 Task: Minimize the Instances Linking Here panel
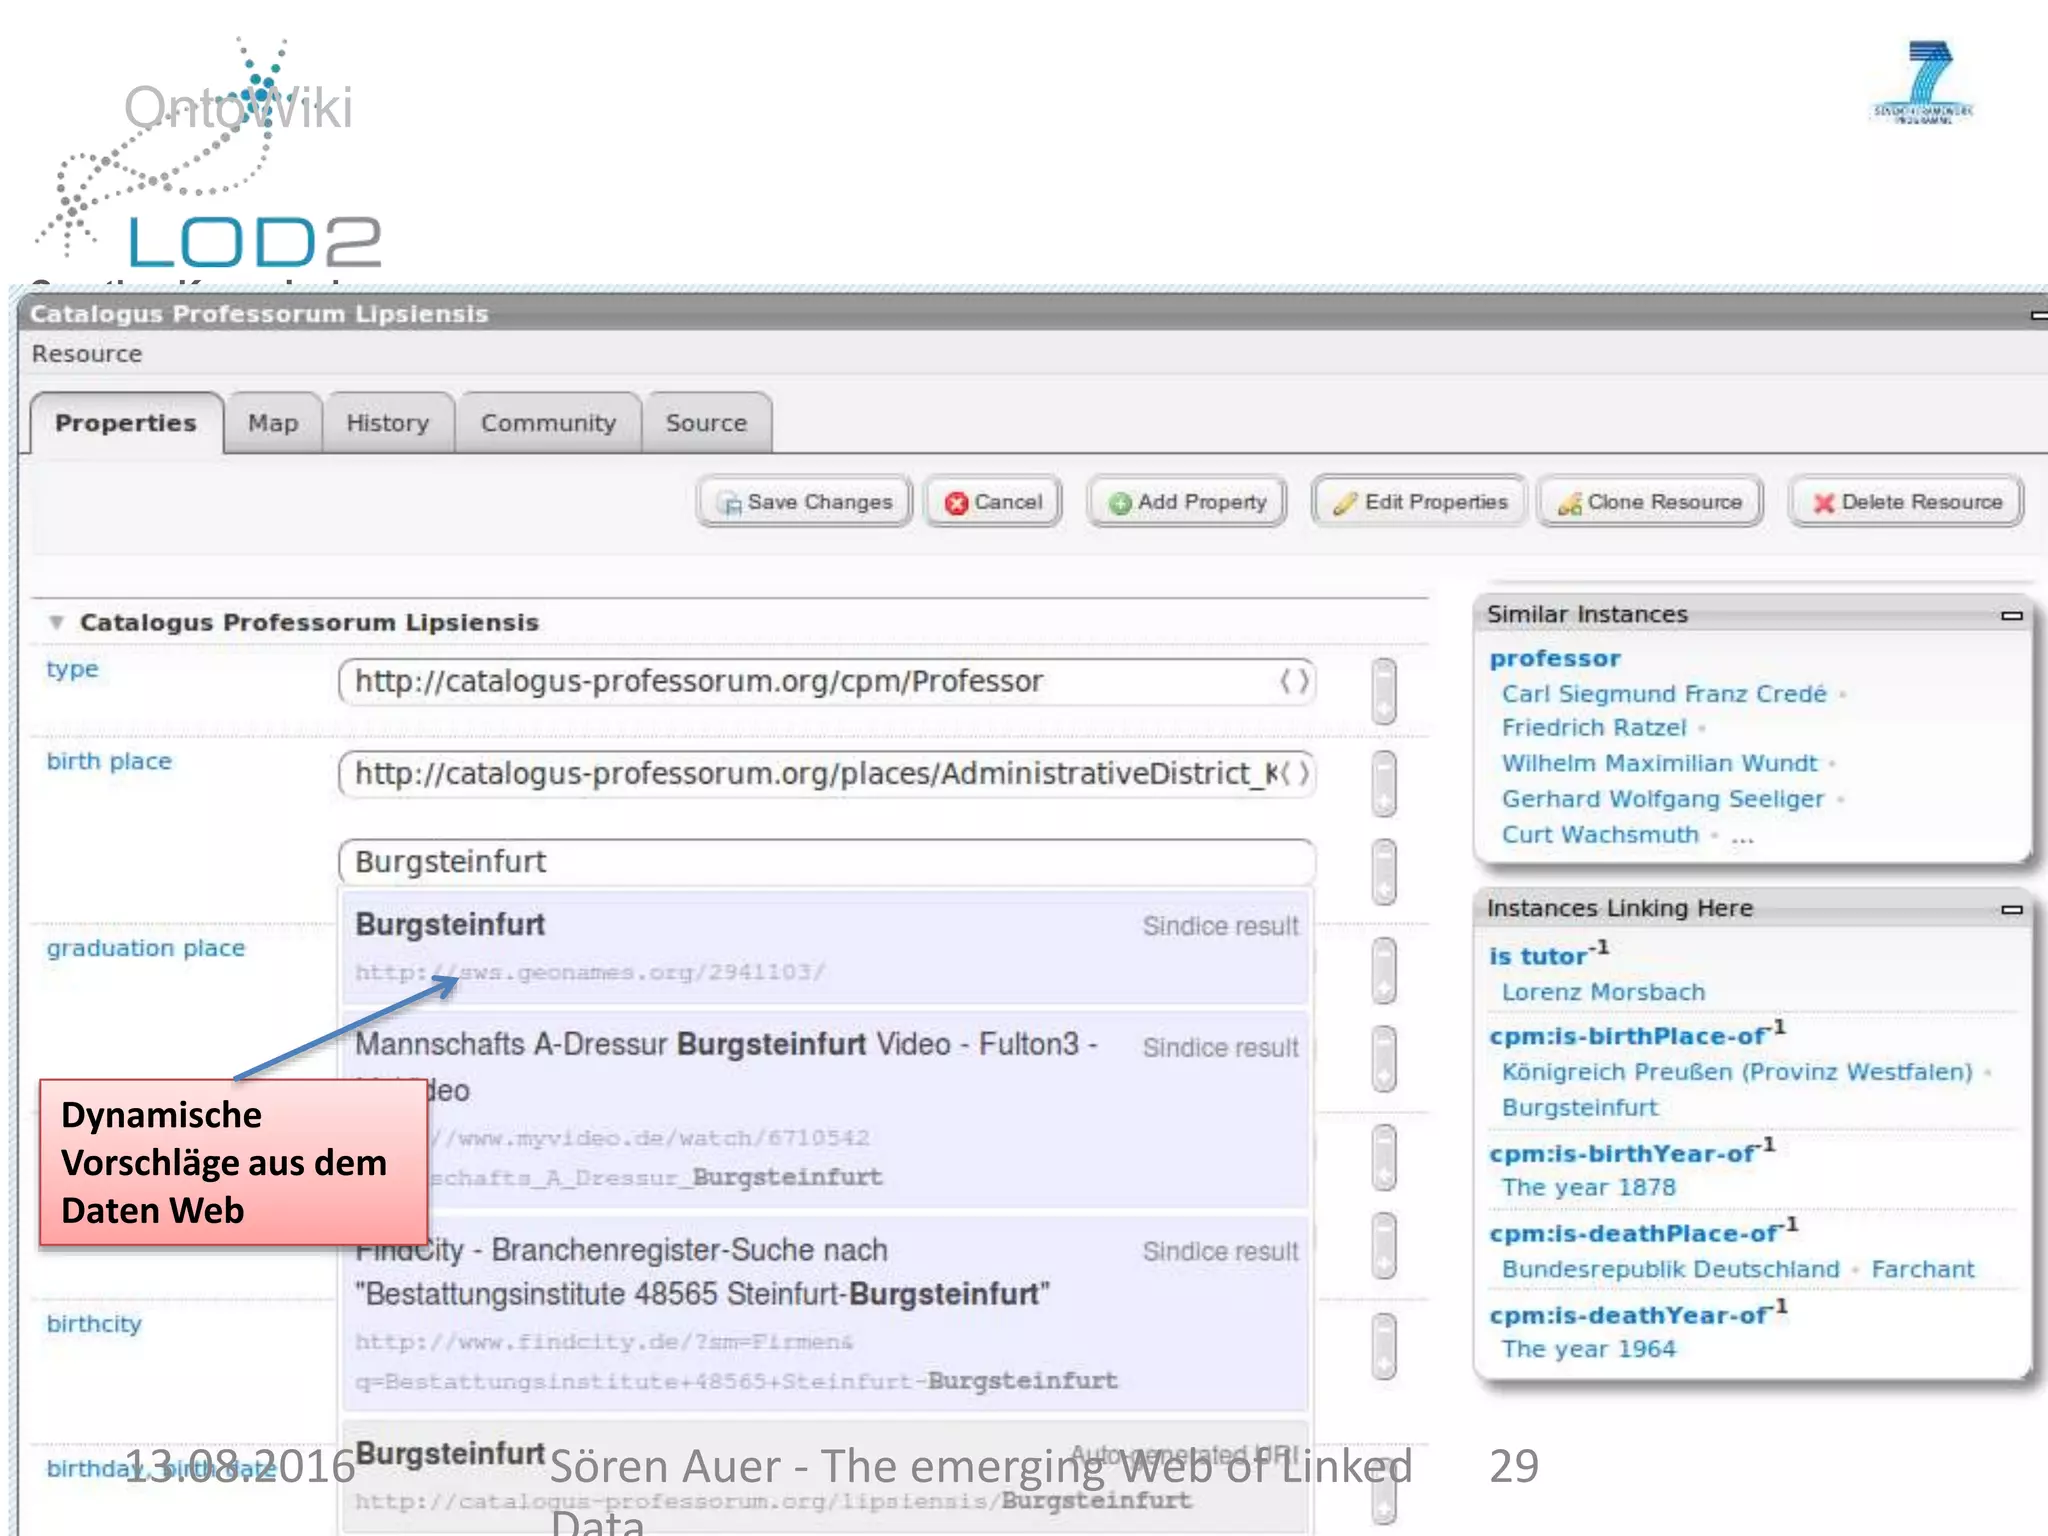point(2012,909)
